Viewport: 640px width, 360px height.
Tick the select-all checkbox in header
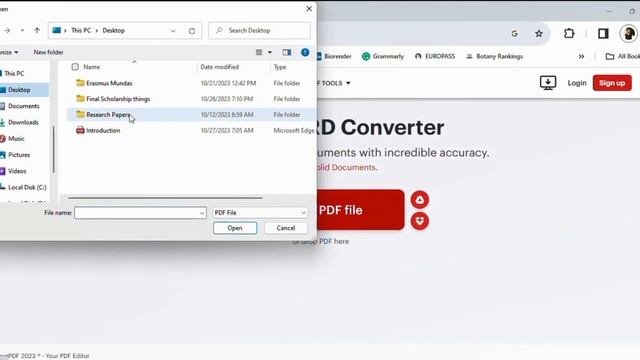[x=75, y=67]
